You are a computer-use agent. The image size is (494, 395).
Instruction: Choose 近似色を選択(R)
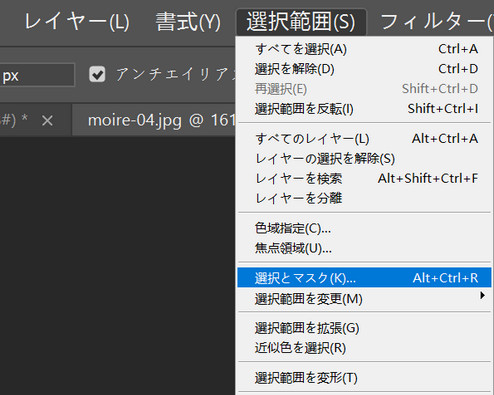[x=364, y=348]
